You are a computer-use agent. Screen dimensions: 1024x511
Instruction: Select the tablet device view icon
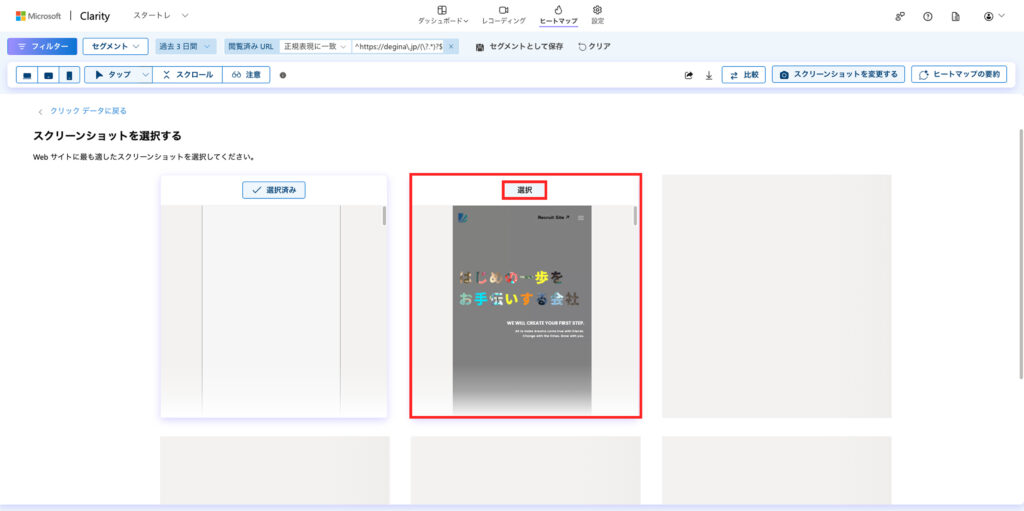pyautogui.click(x=48, y=75)
